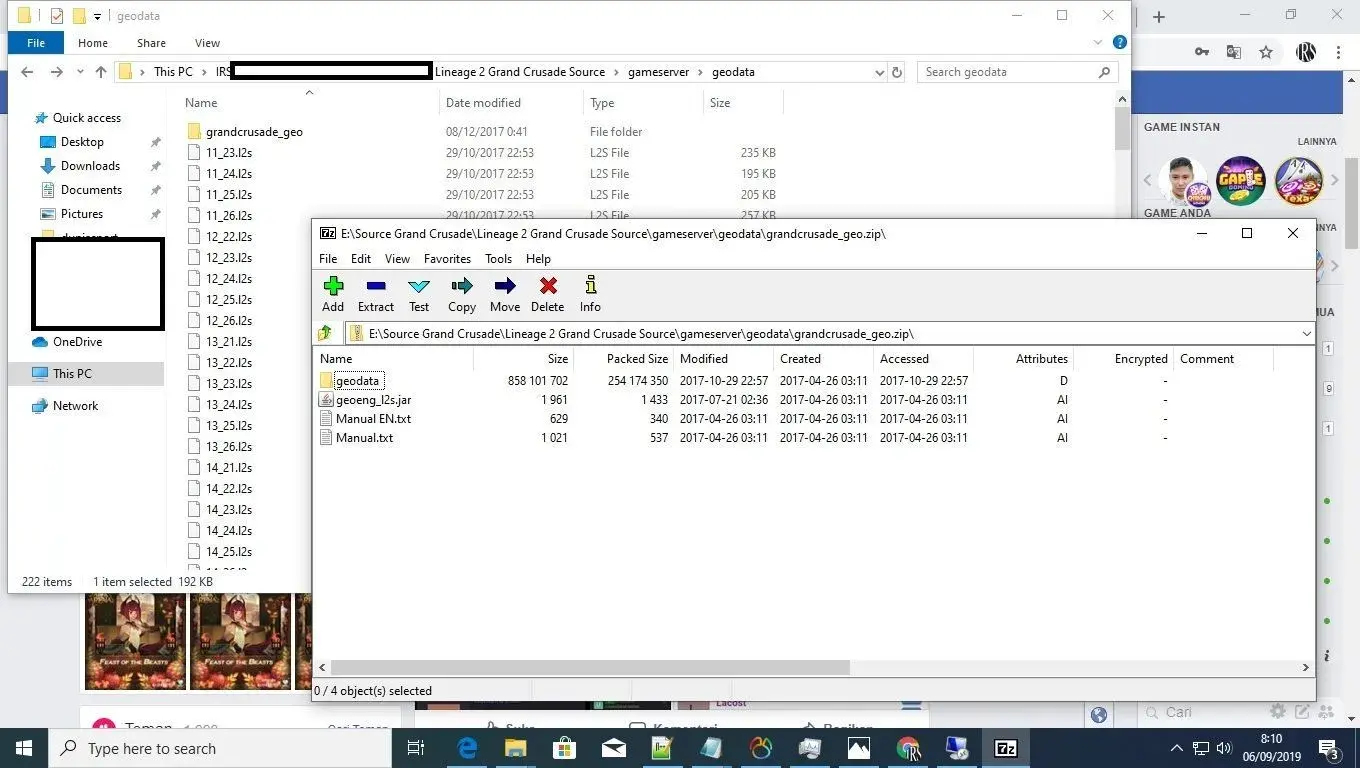Select Network in Explorer's sidebar
1360x768 pixels.
pos(75,406)
